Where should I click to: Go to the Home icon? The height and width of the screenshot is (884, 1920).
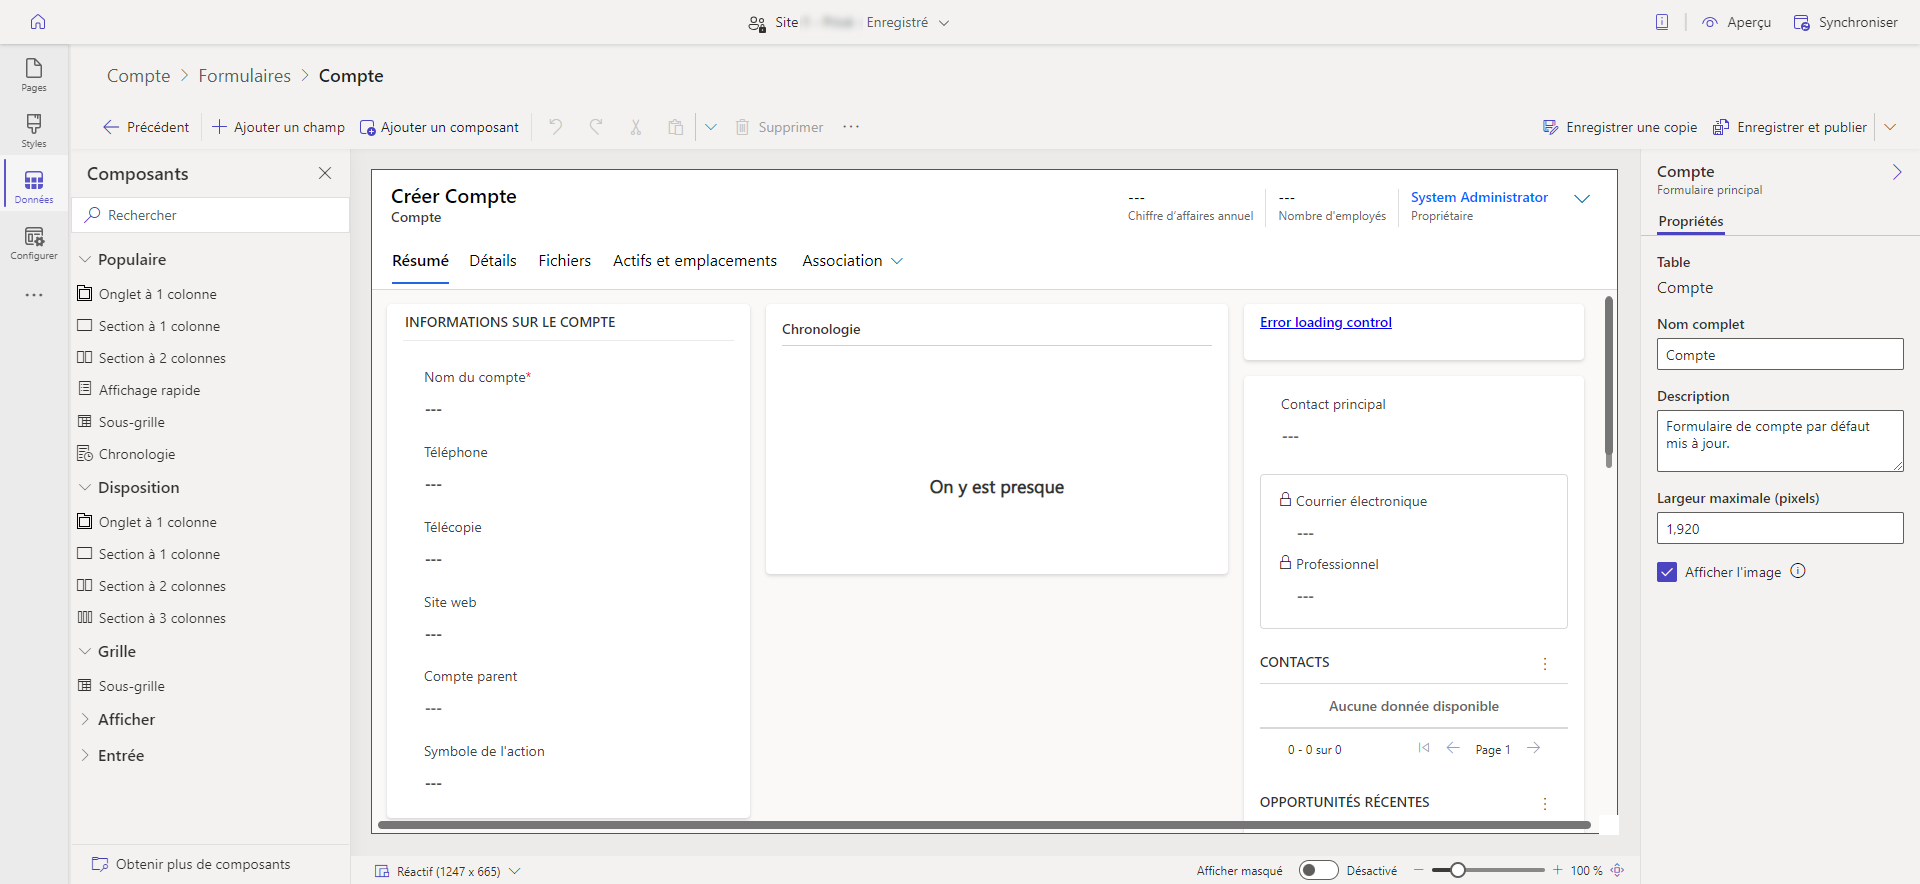[x=38, y=22]
